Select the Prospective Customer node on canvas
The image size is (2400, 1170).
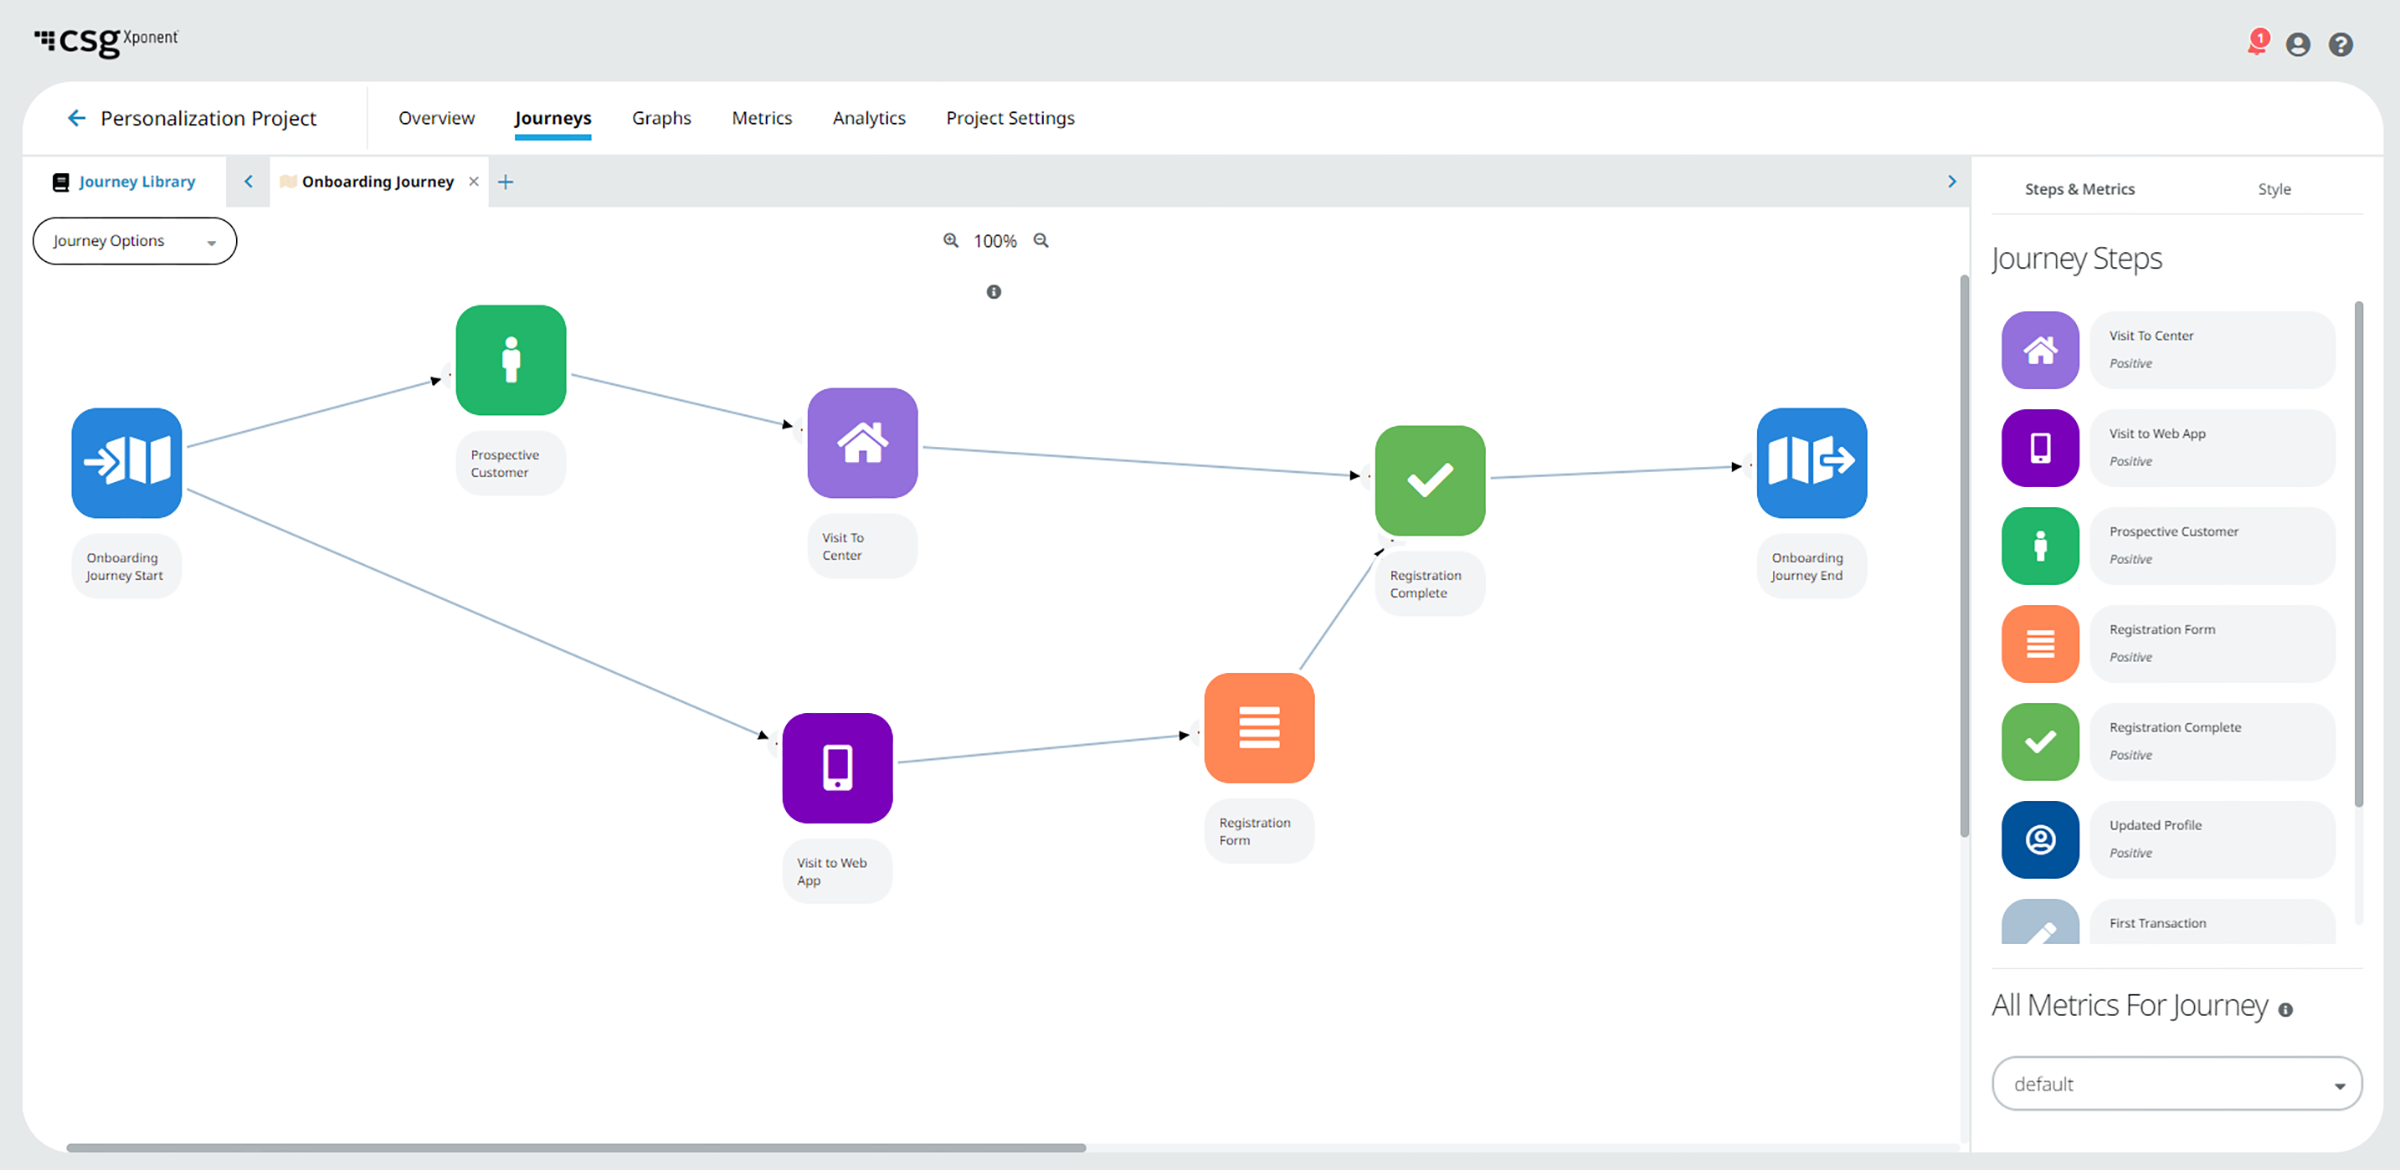coord(511,360)
